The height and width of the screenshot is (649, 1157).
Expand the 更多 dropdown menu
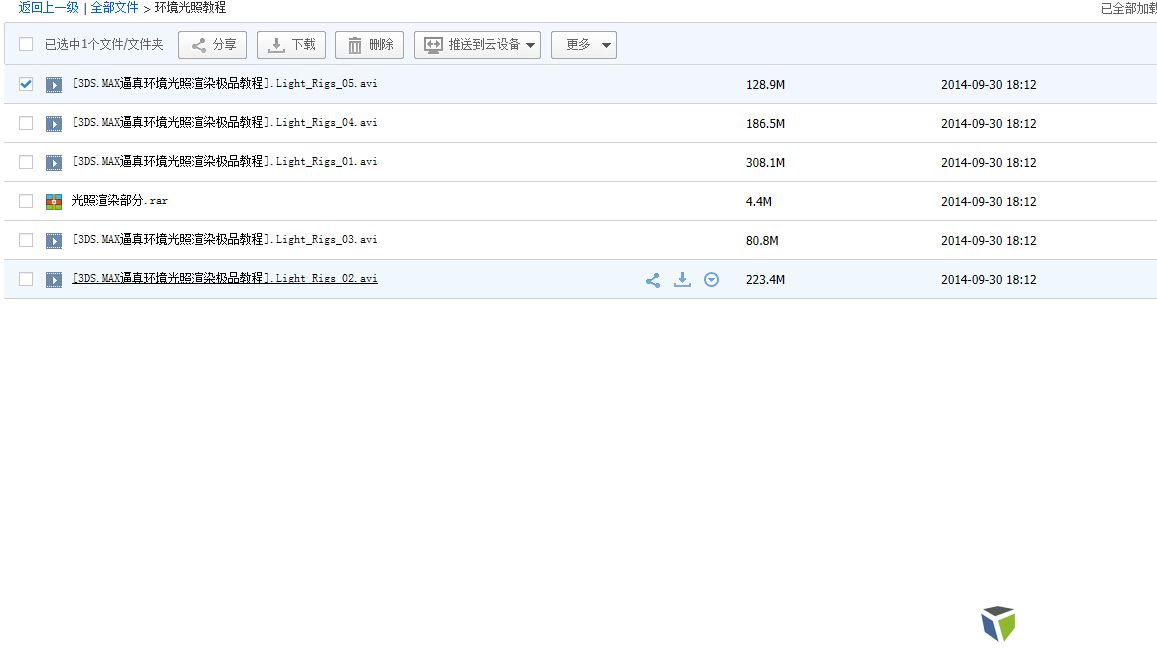(x=584, y=45)
